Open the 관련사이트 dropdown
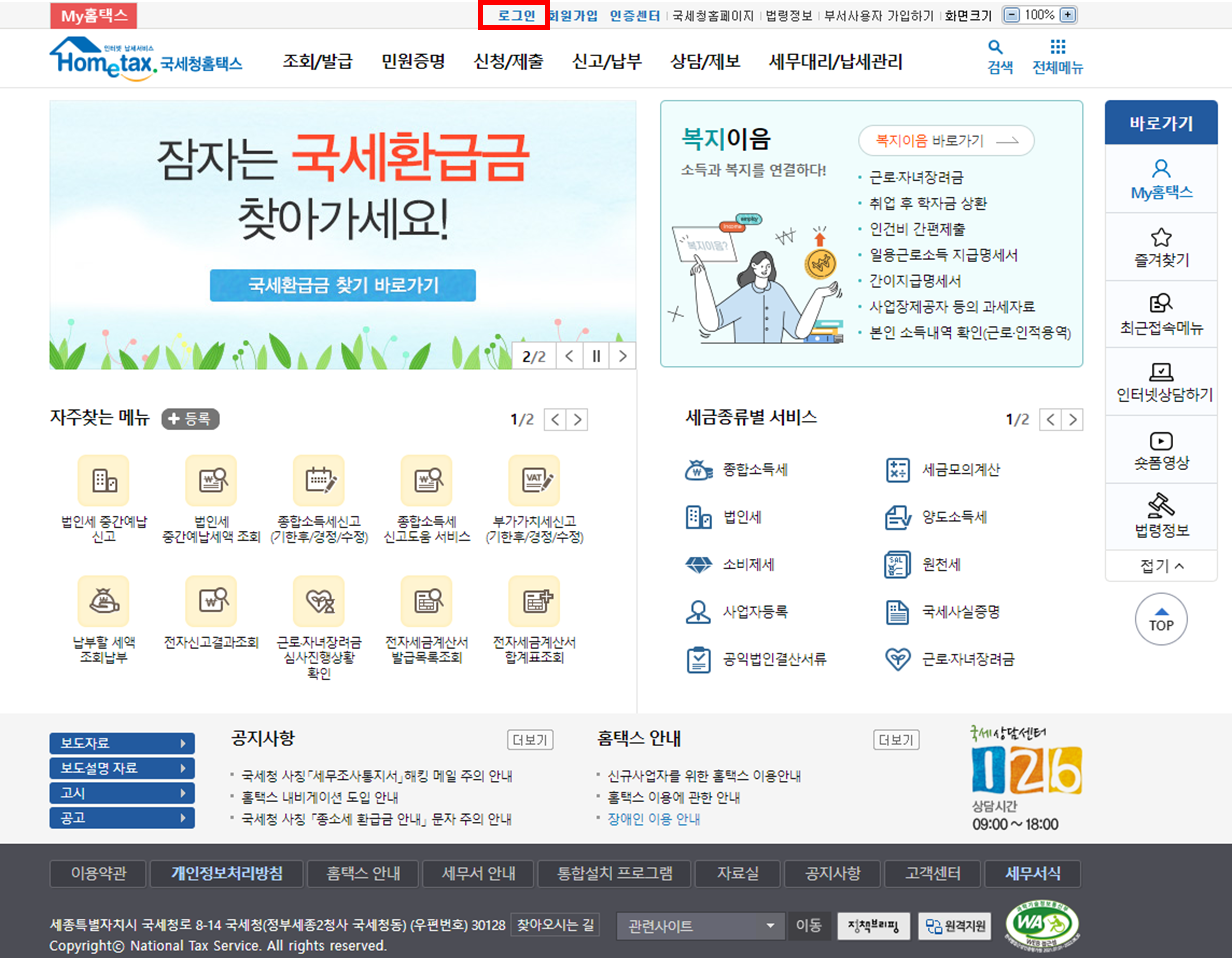The height and width of the screenshot is (958, 1232). (x=701, y=926)
